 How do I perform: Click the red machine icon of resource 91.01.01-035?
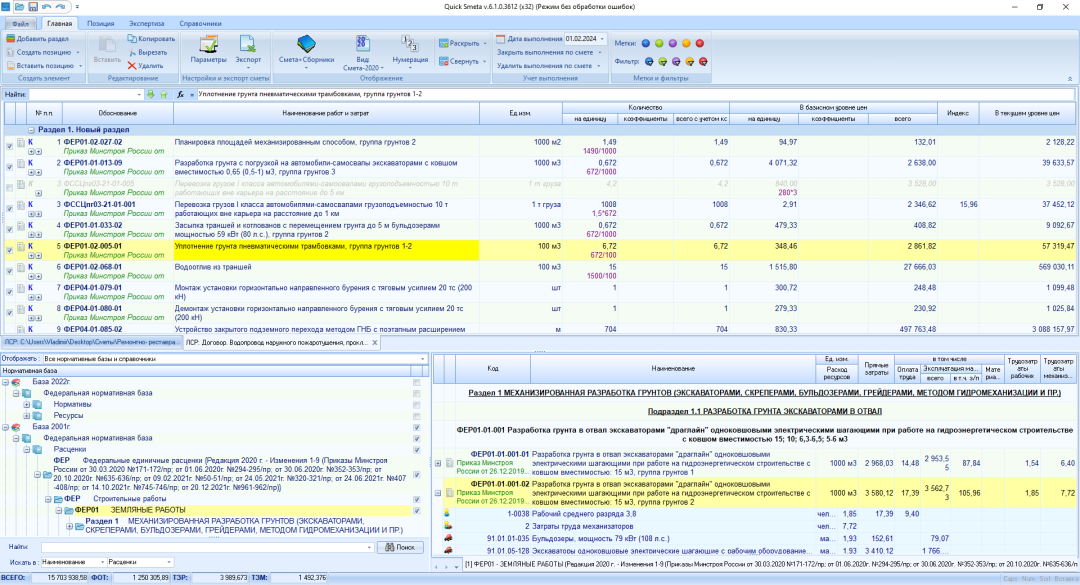coord(448,538)
